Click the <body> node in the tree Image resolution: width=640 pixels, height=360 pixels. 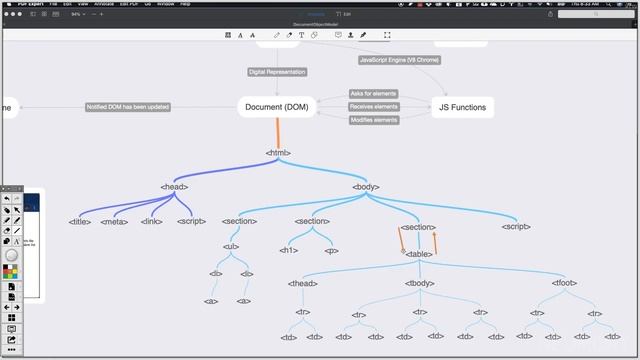(366, 187)
